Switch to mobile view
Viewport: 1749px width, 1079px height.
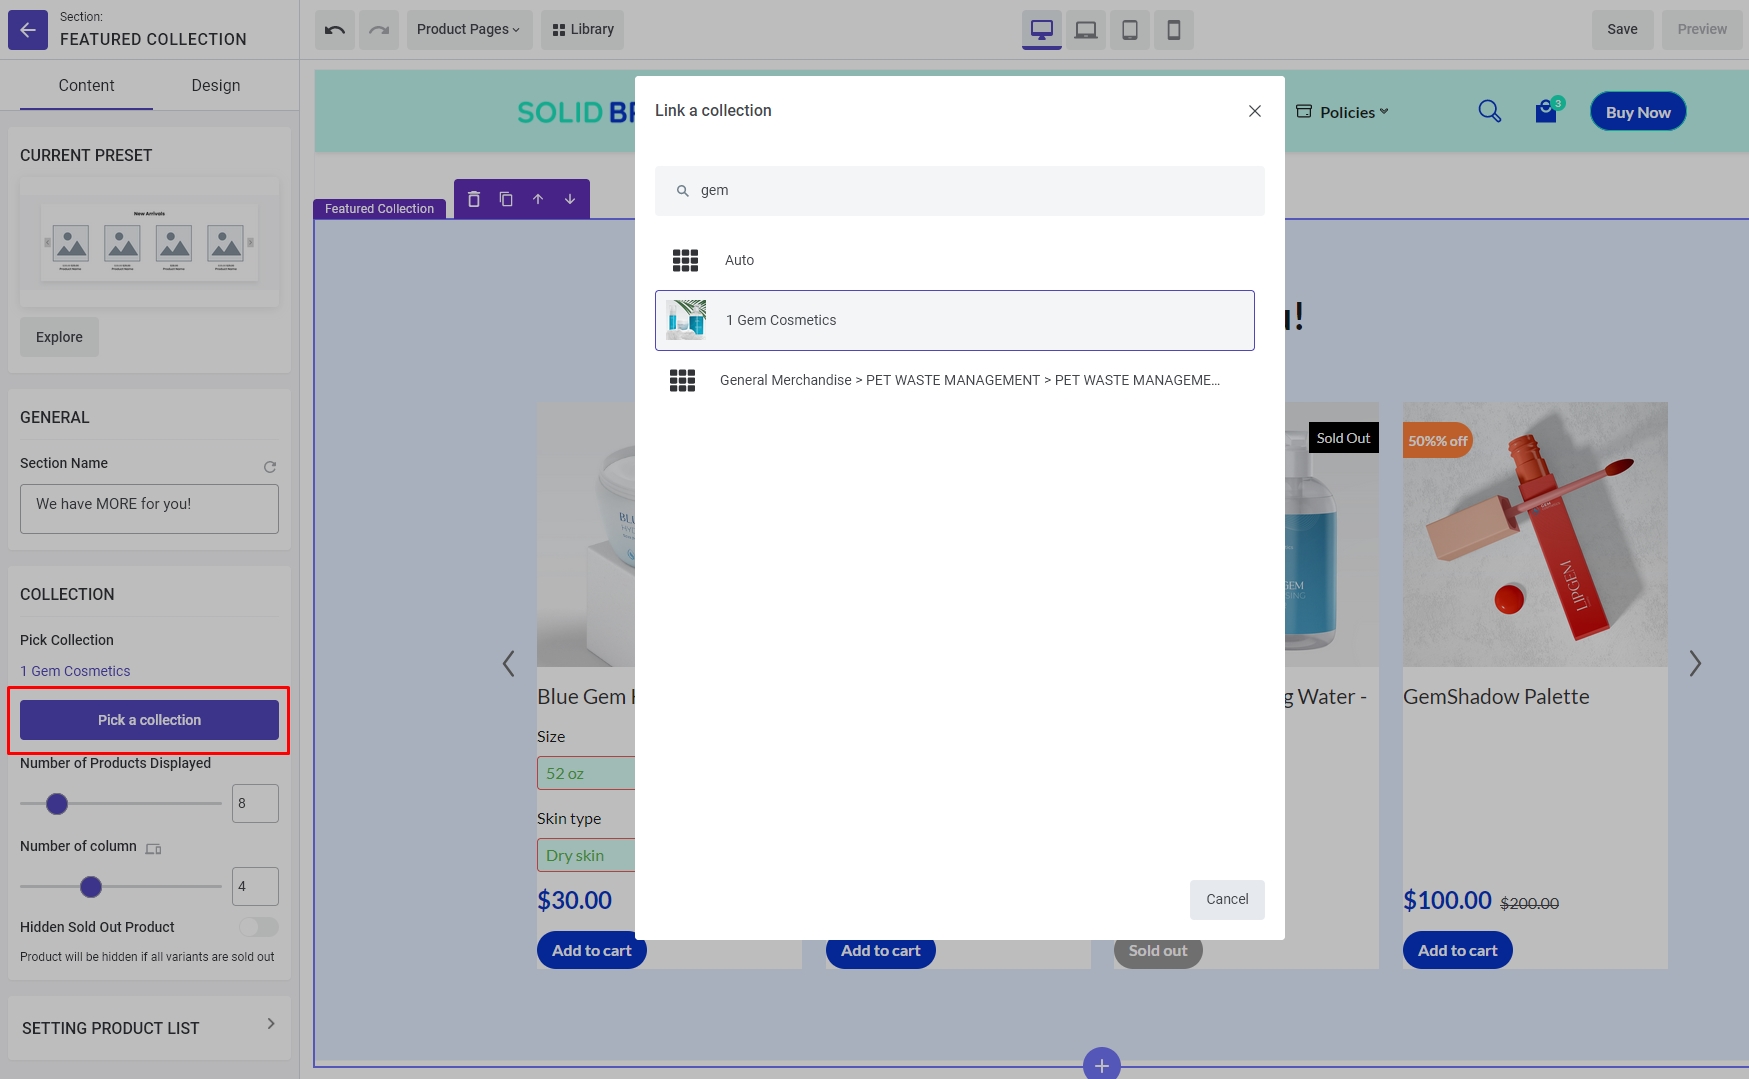pyautogui.click(x=1174, y=30)
